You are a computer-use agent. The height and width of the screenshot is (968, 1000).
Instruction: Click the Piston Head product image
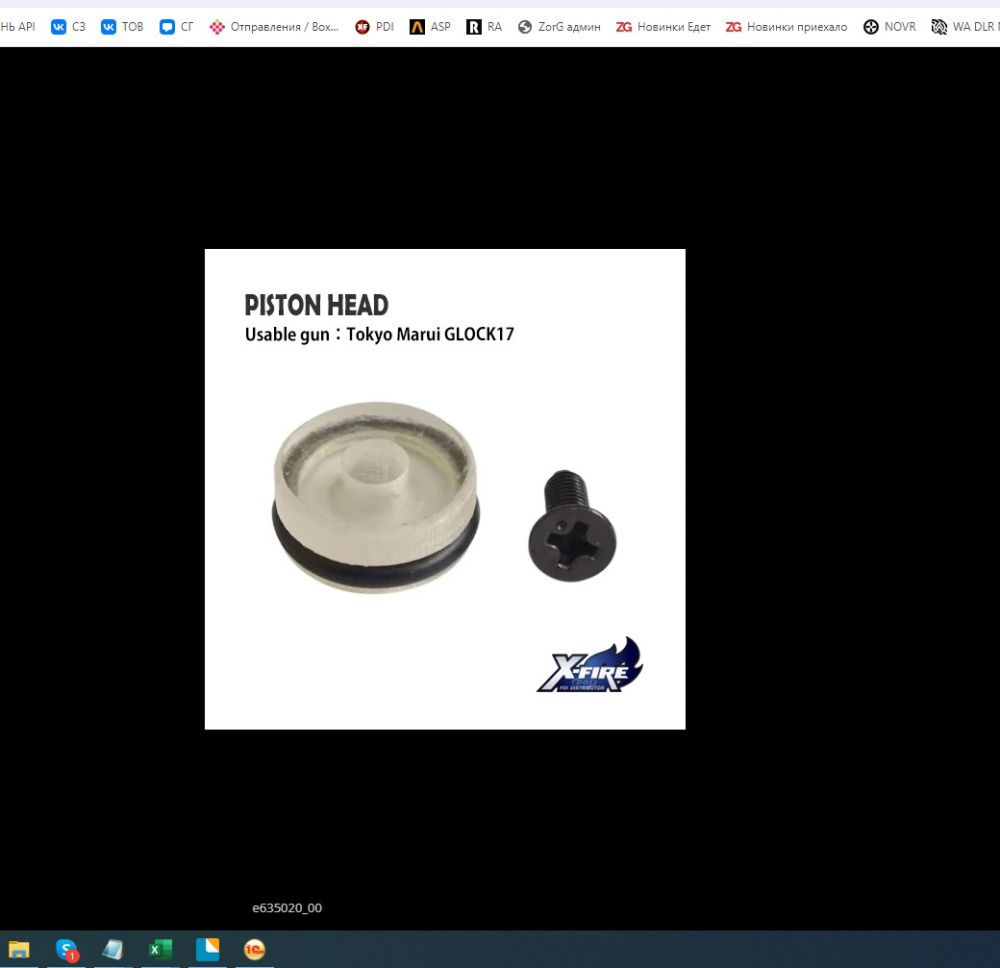tap(445, 489)
